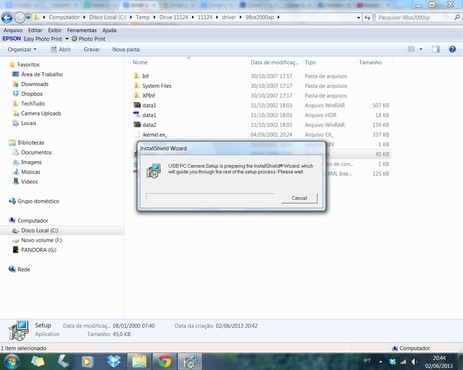Select Área de Trabalho in Favoritos
This screenshot has width=463, height=370.
37,74
